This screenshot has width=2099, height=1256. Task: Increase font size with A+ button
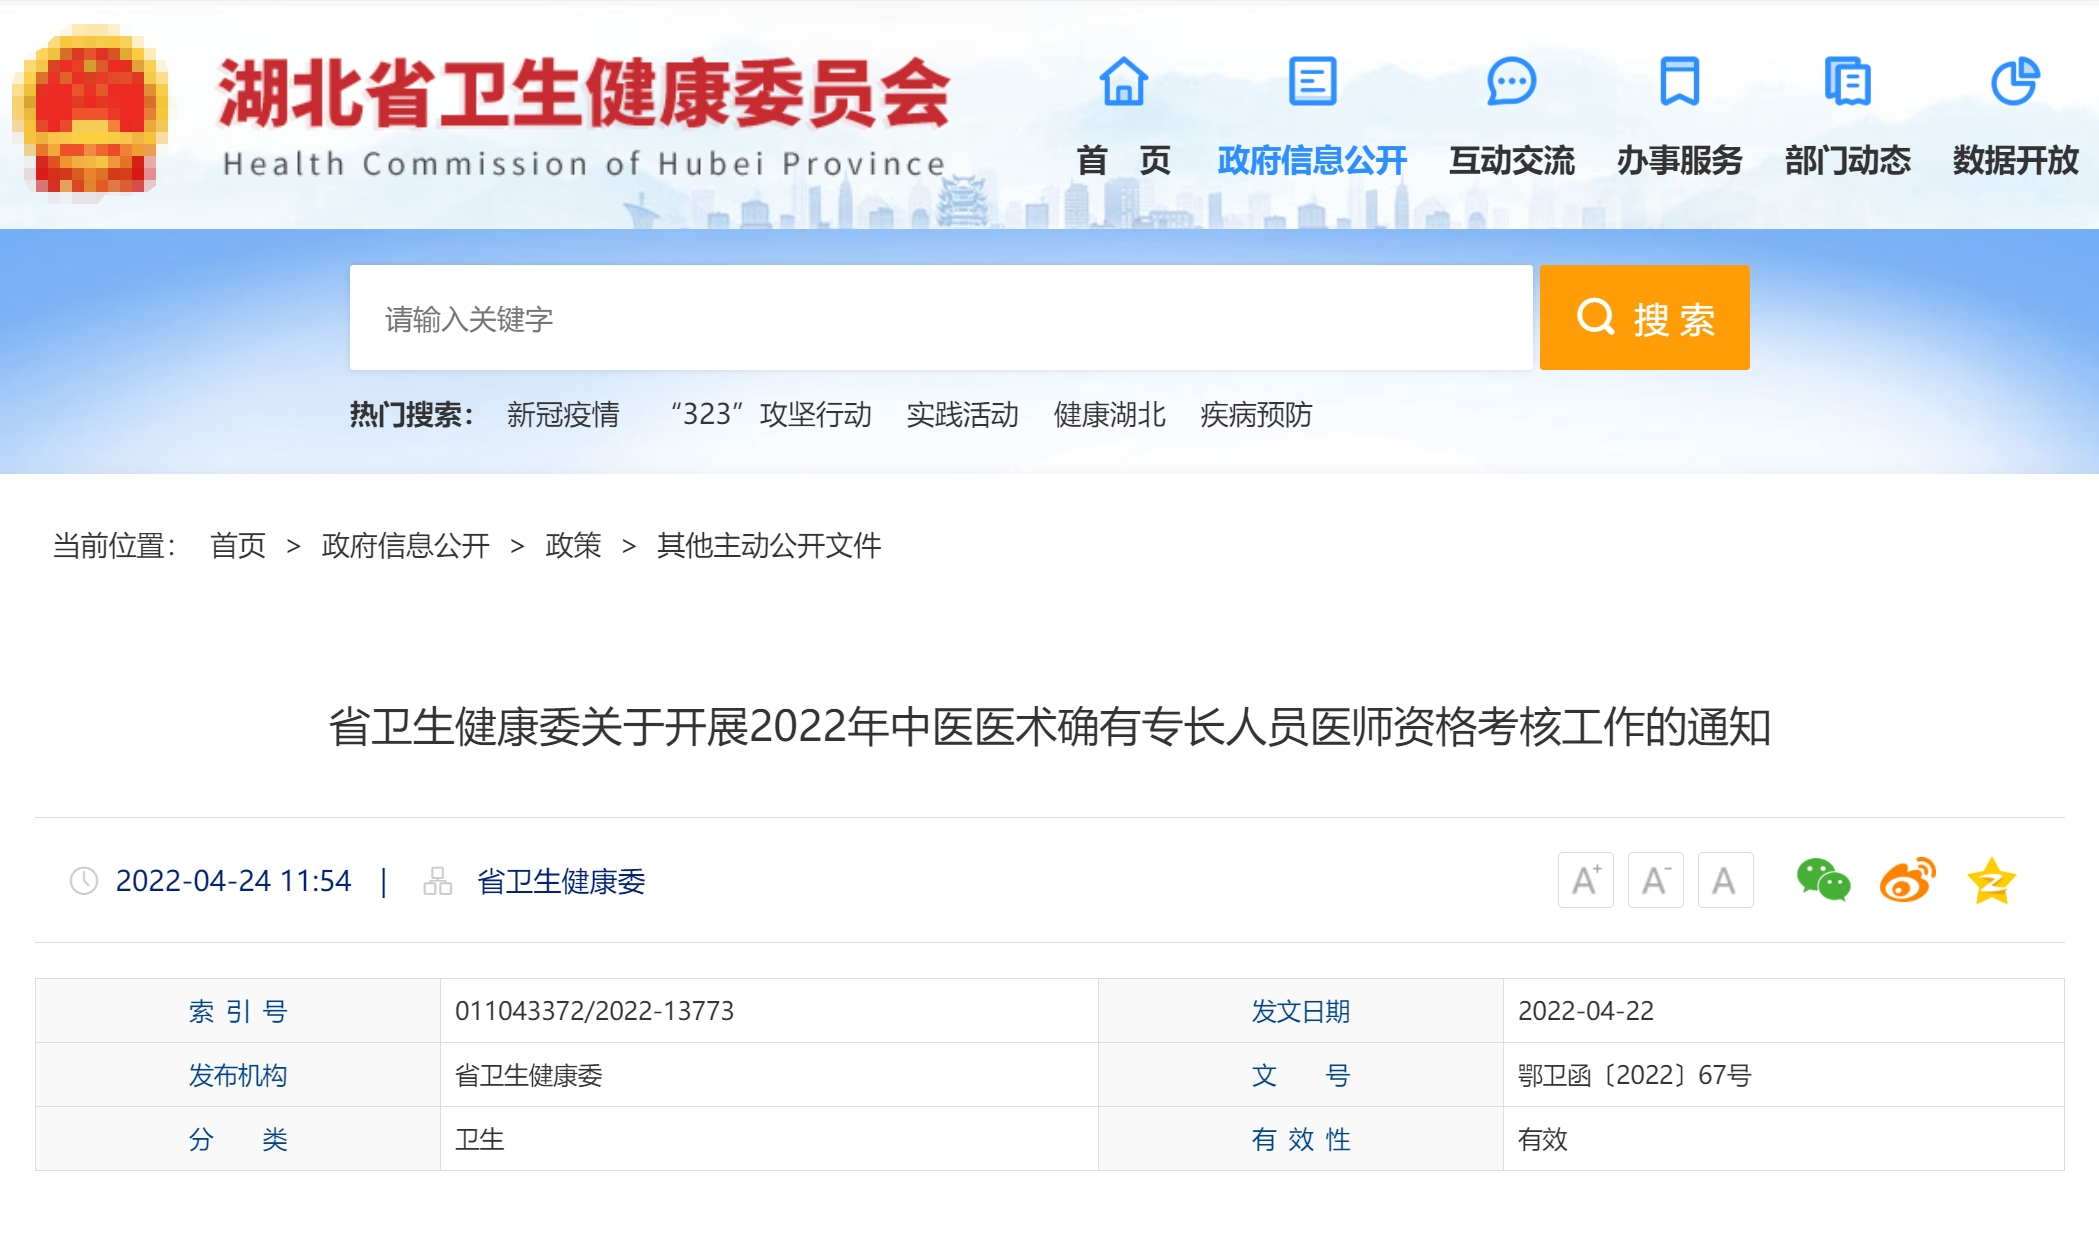coord(1585,881)
